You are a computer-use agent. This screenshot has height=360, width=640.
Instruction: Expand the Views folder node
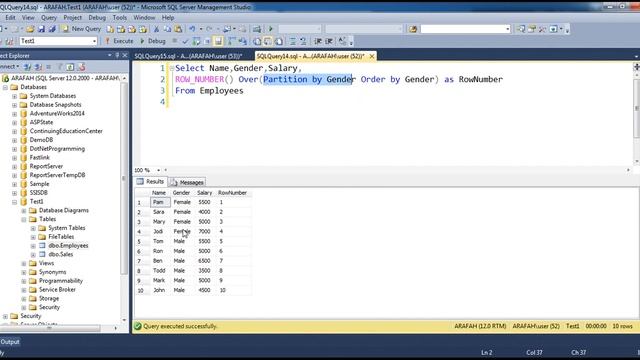(x=24, y=263)
